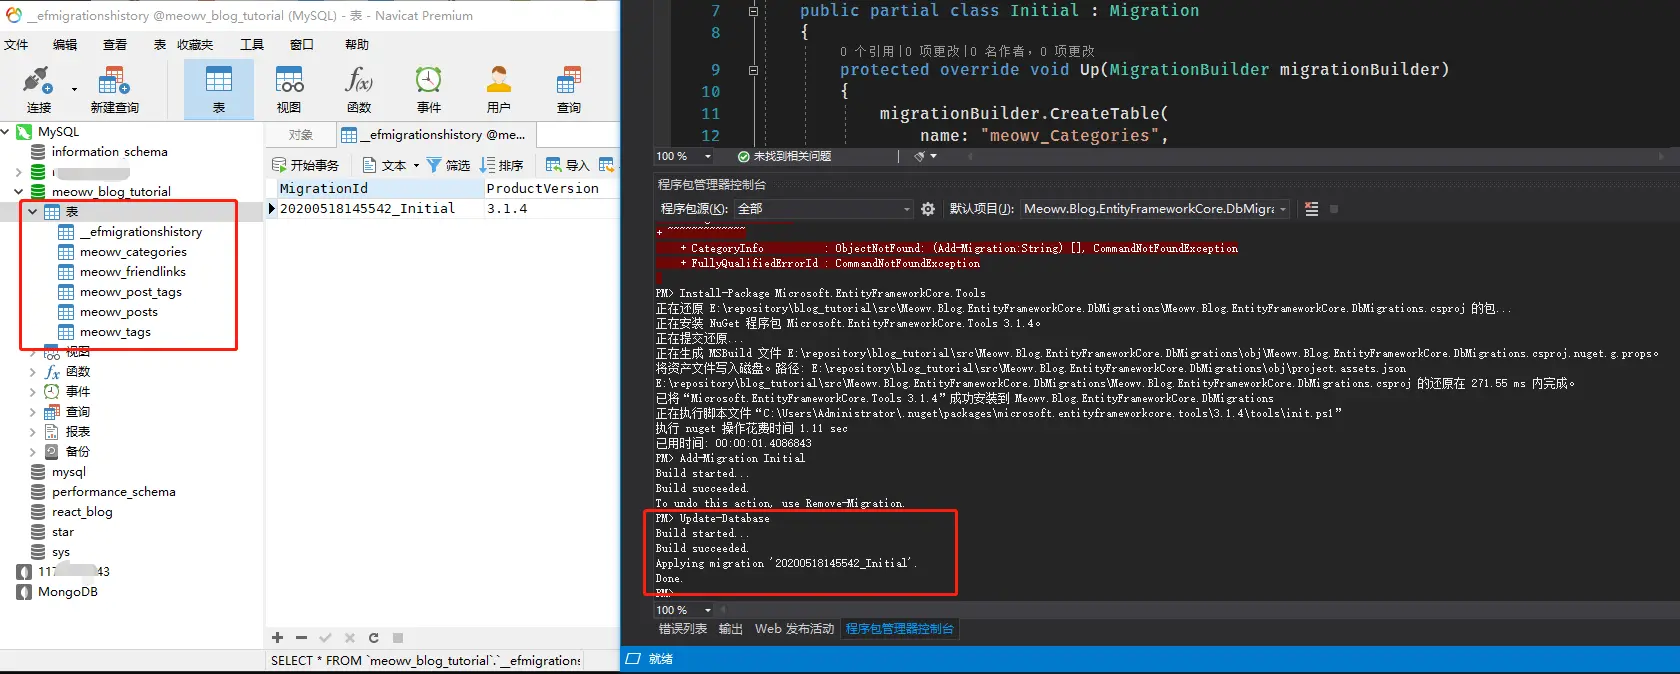Collapse the meowv_blog_tutorial database
Screen dimensions: 1680x674
[19, 191]
